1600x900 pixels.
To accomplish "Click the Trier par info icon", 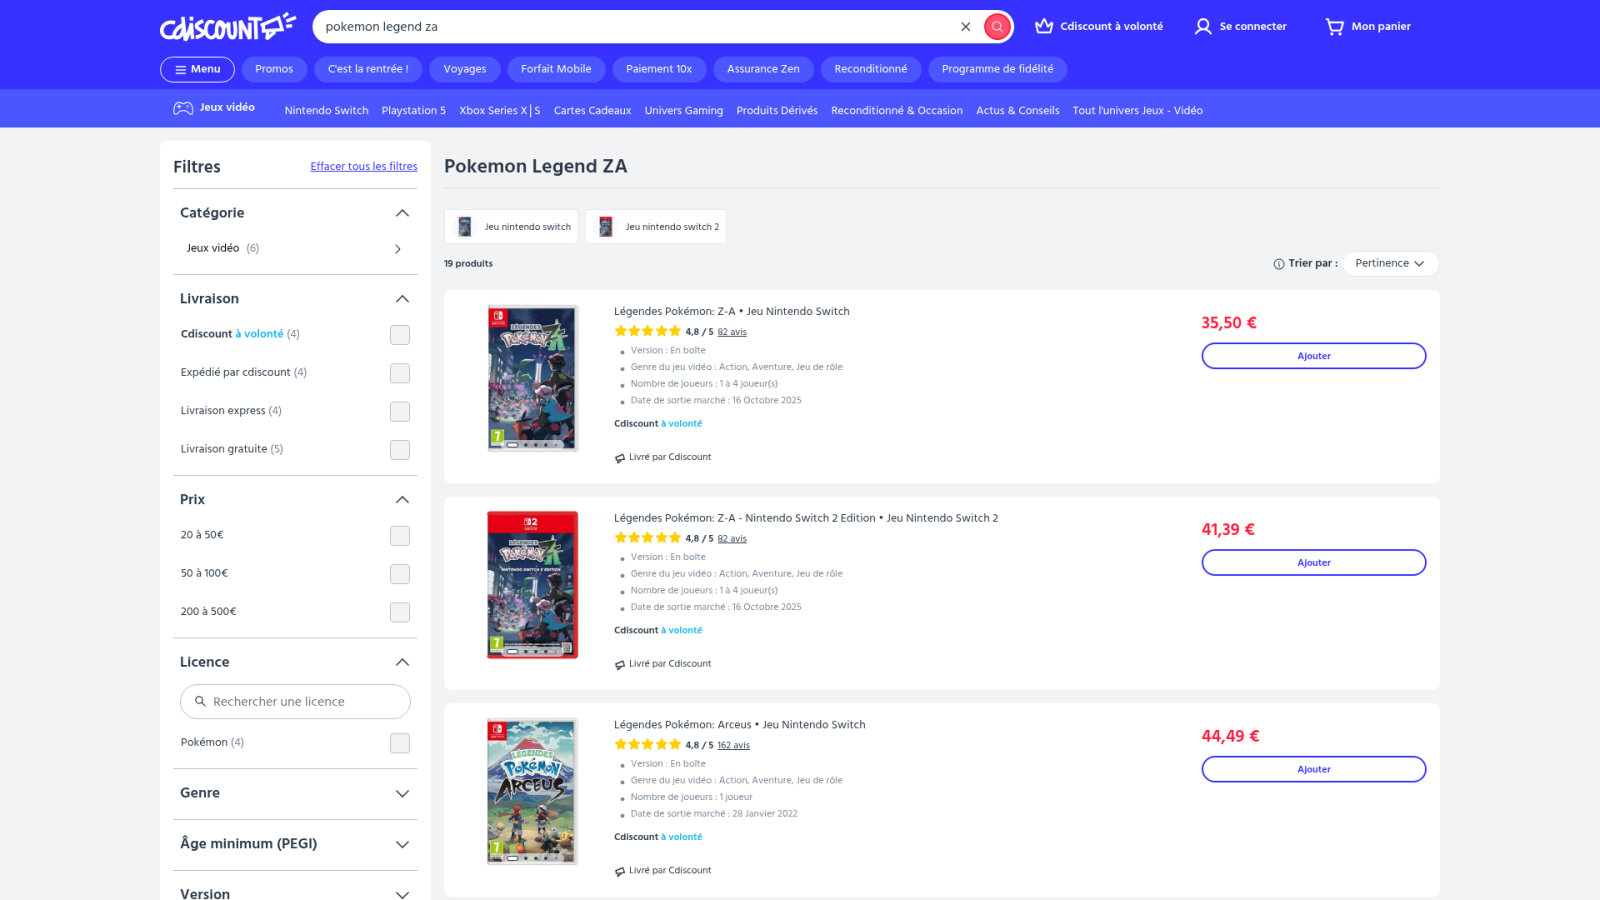I will coord(1279,264).
